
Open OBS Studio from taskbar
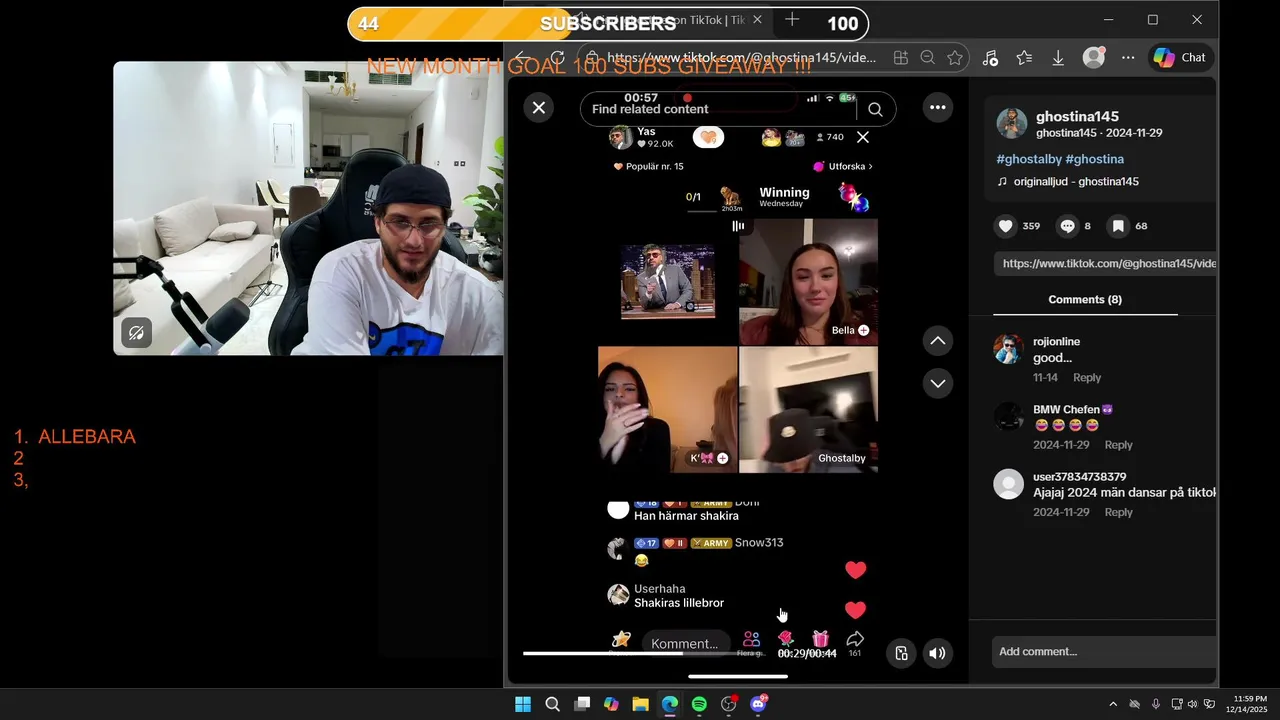729,704
